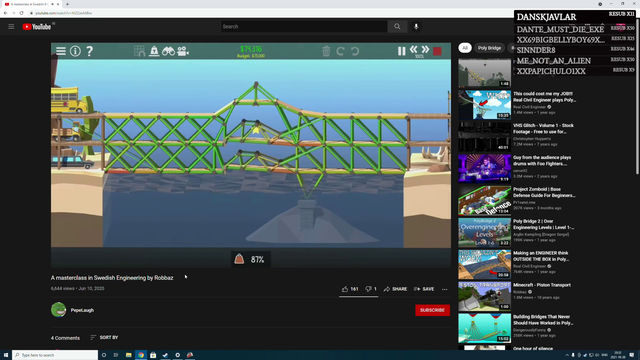The image size is (640, 360).
Task: Save the video to a playlist
Action: (424, 289)
